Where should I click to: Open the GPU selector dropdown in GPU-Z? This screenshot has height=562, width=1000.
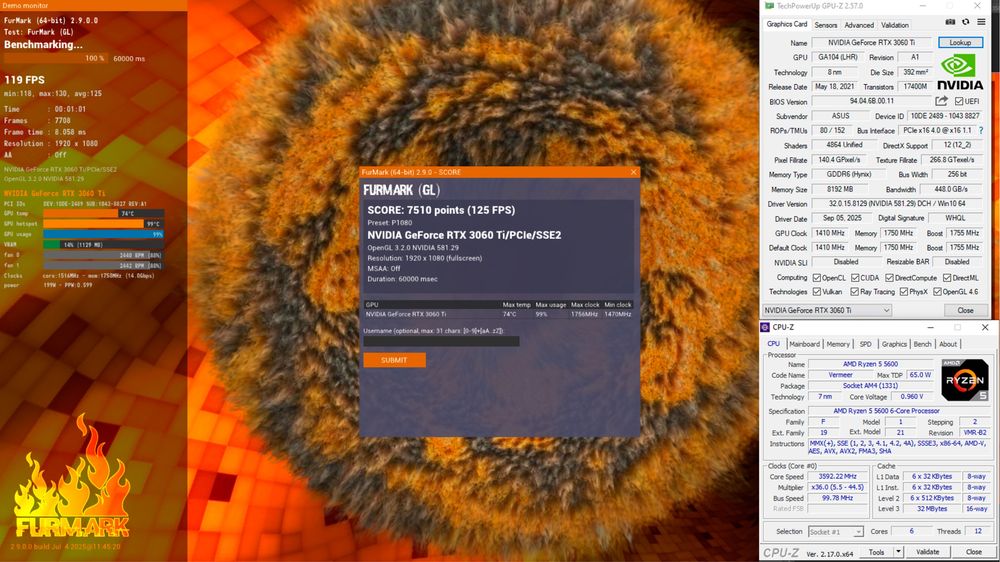[x=827, y=311]
